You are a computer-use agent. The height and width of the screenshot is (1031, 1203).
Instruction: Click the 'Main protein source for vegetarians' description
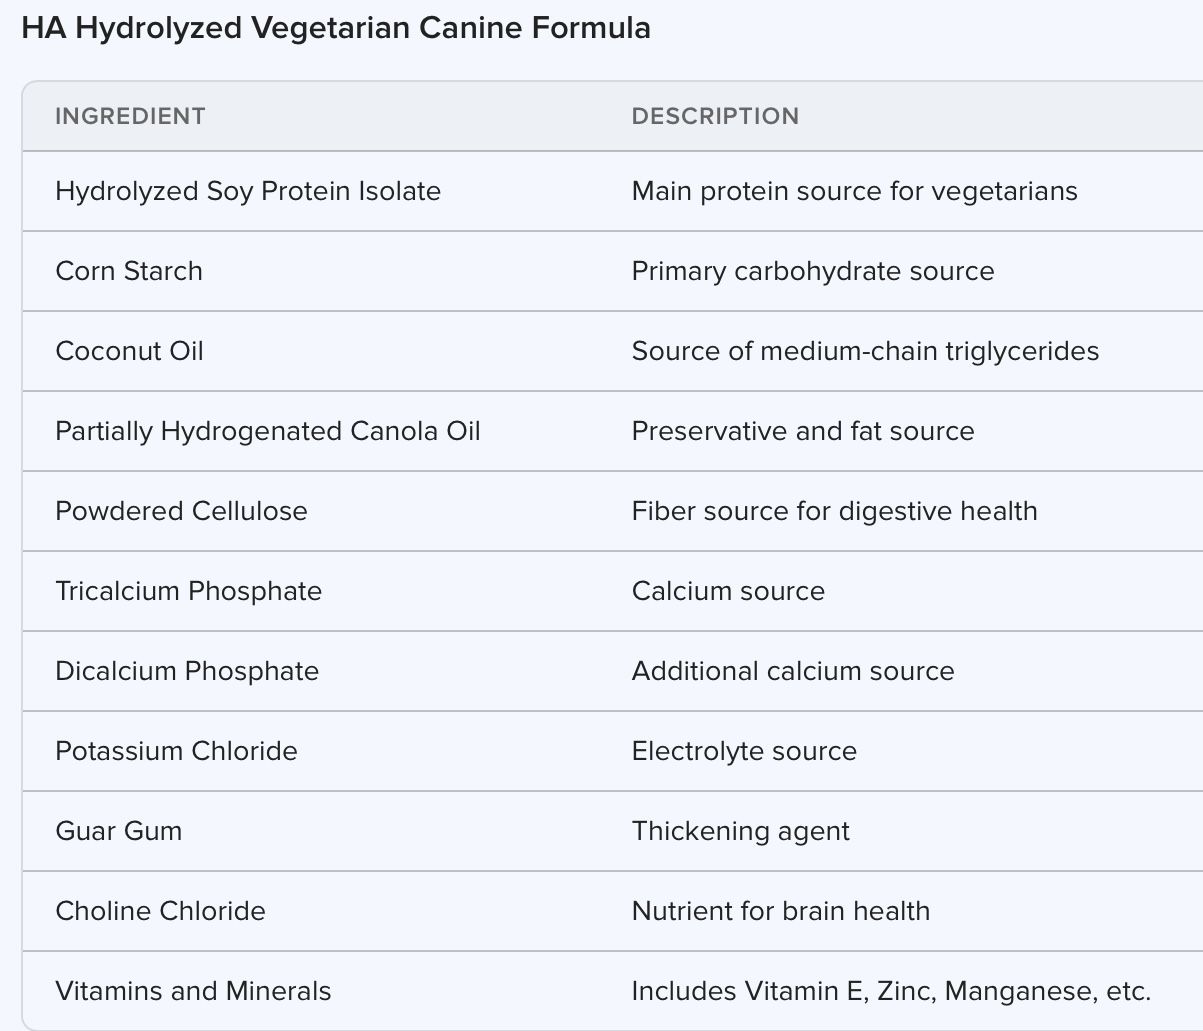click(854, 191)
